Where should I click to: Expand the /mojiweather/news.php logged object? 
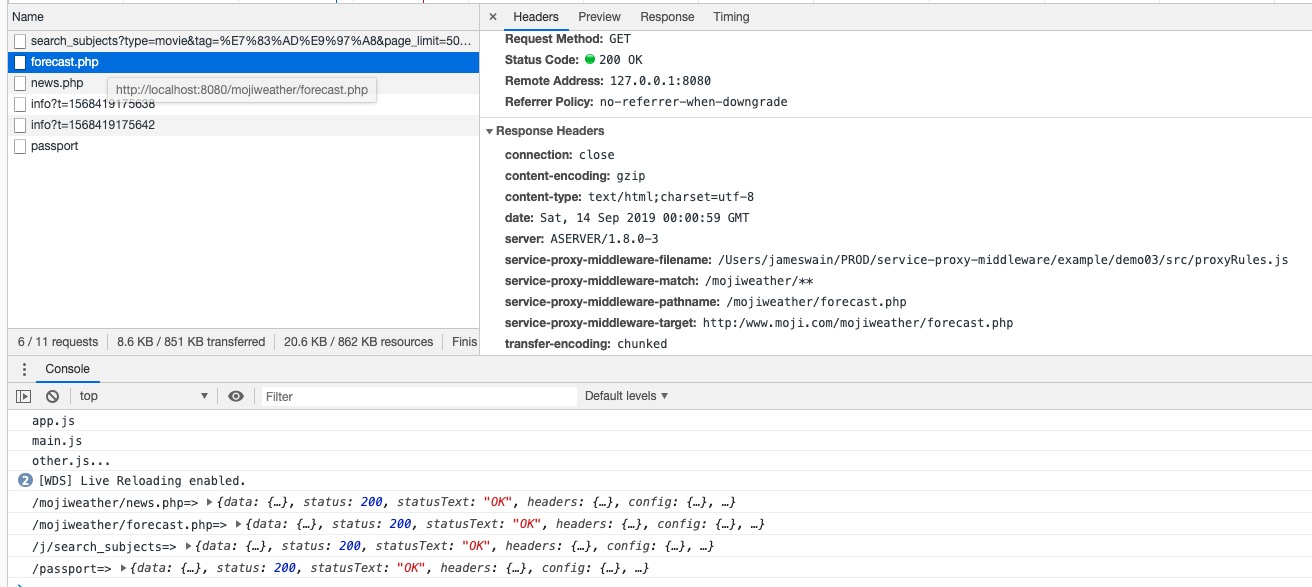209,502
